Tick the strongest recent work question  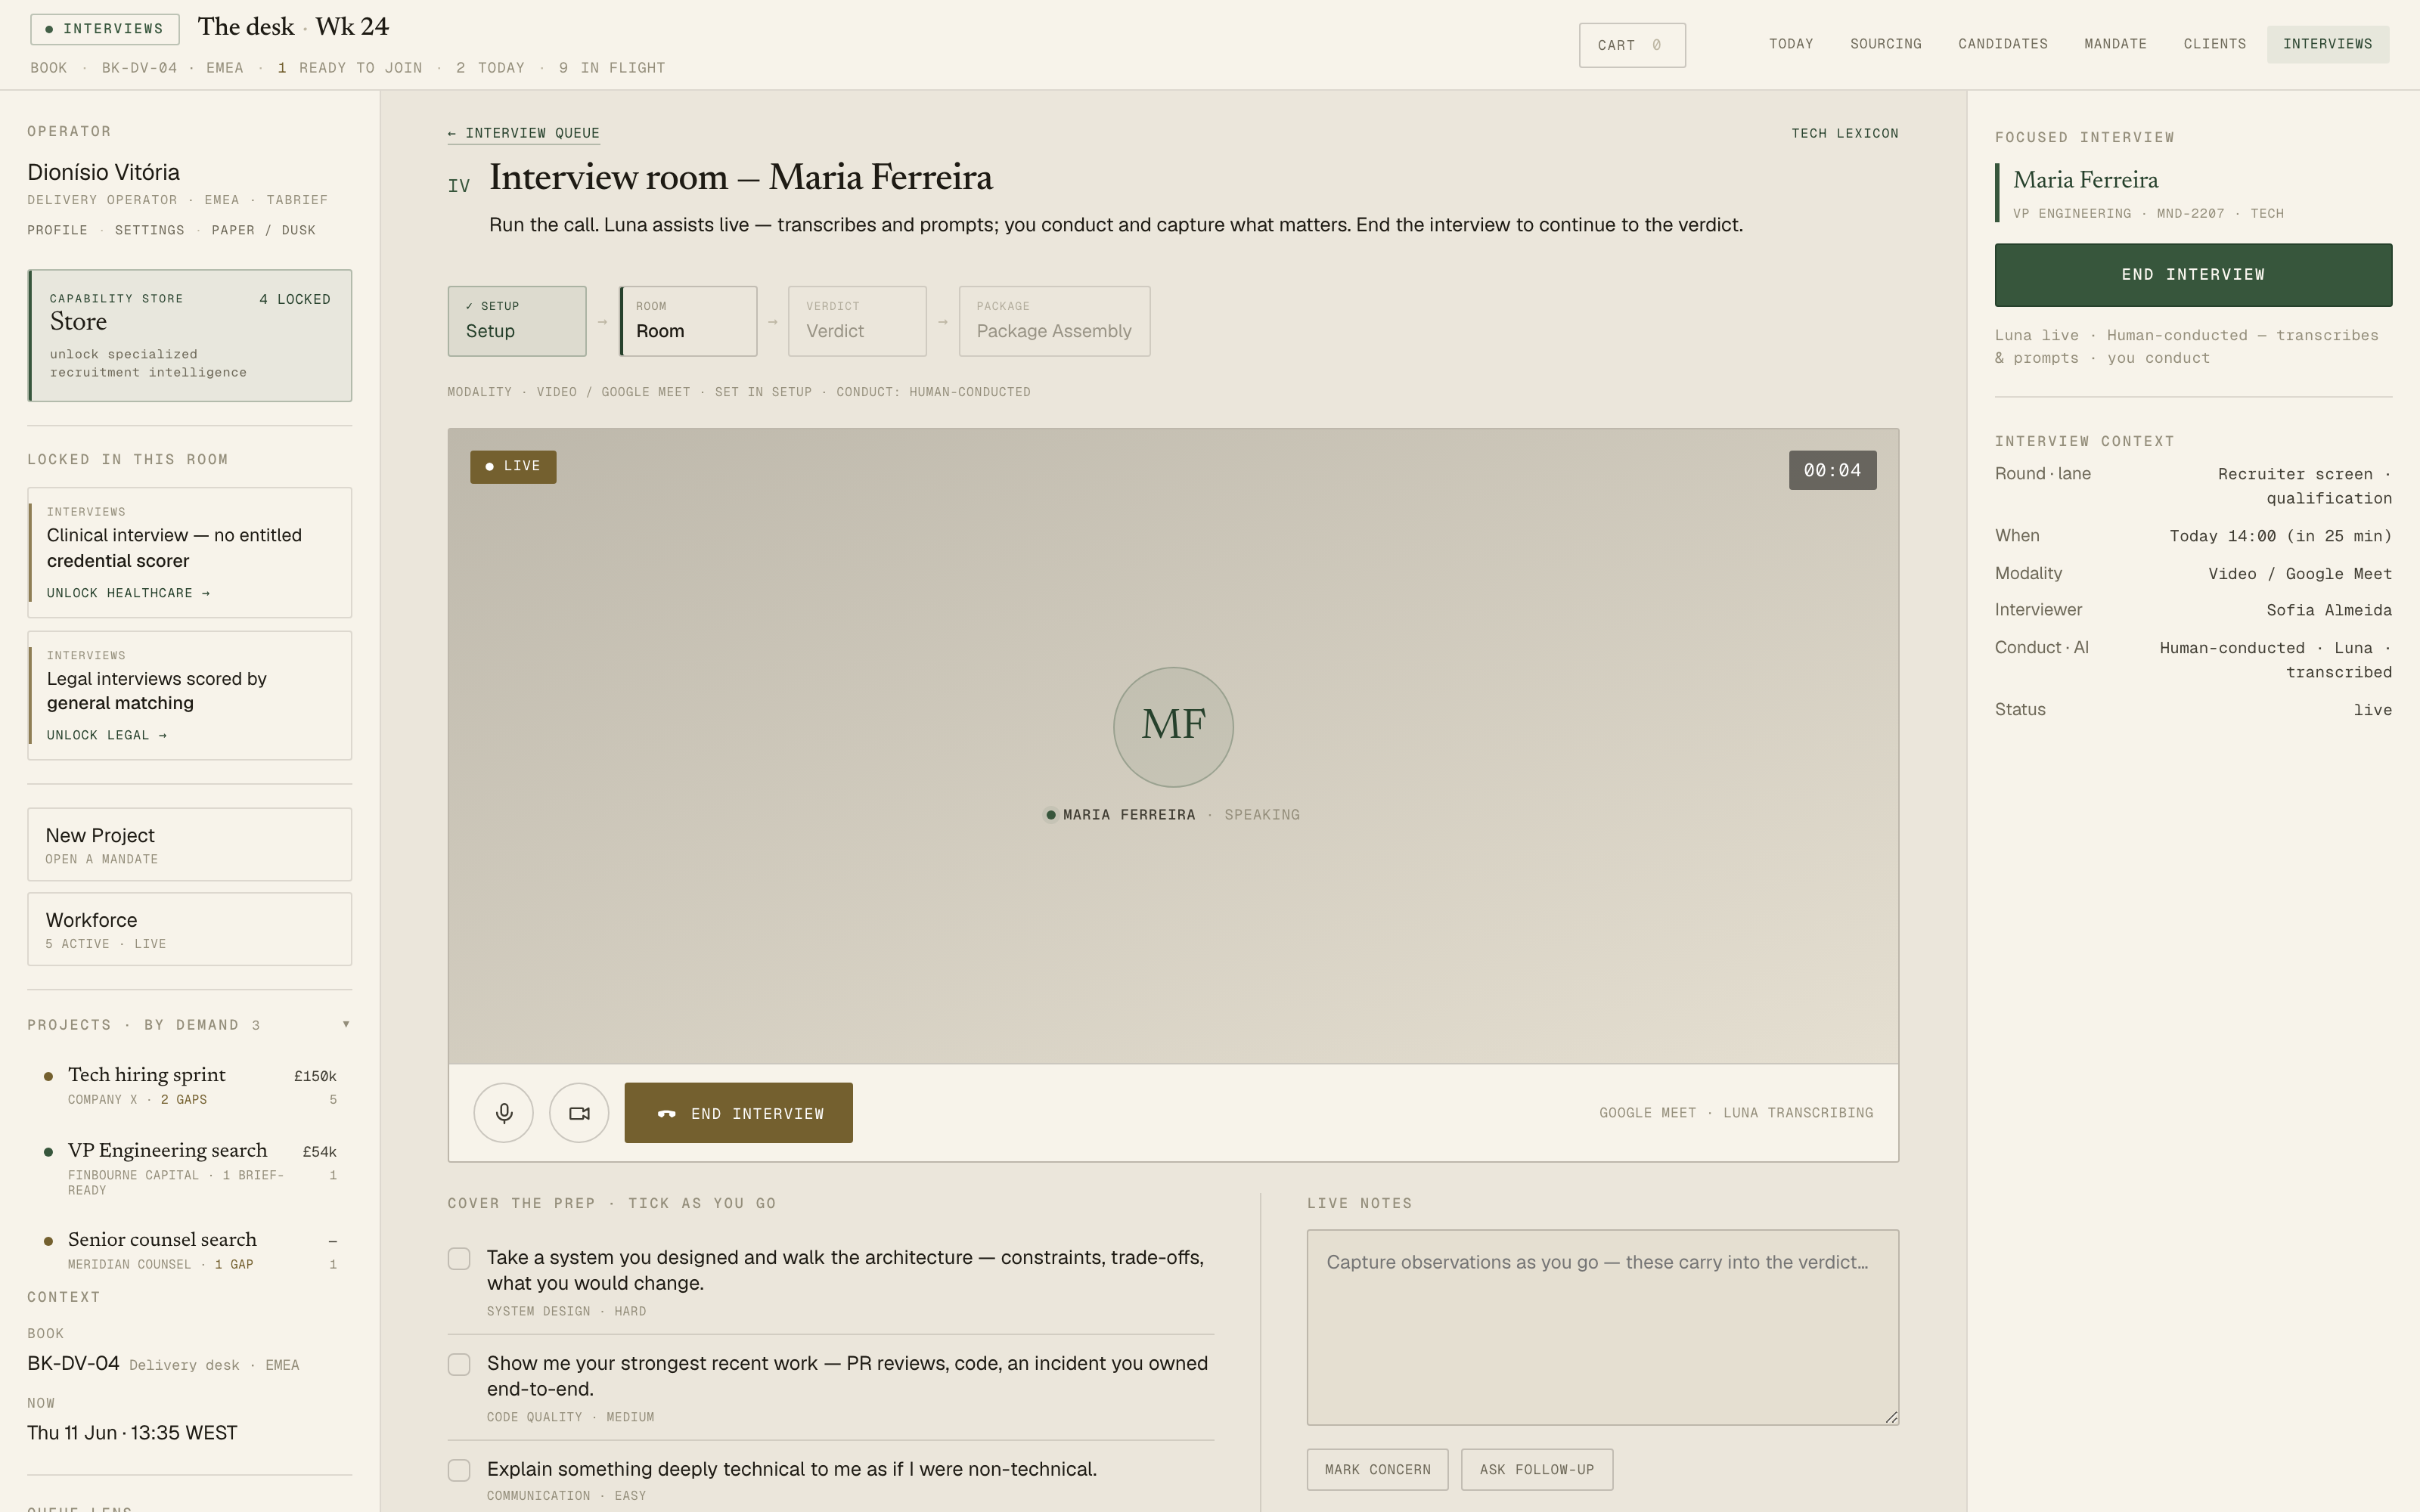[459, 1365]
